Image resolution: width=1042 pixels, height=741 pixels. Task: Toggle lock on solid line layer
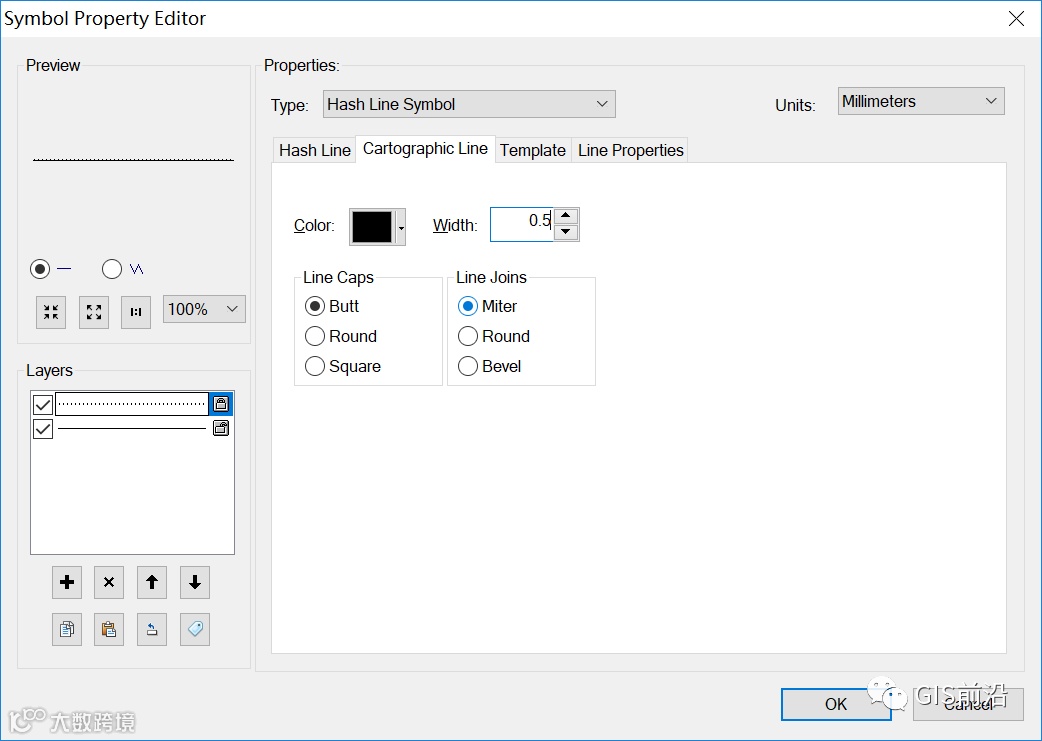click(221, 428)
